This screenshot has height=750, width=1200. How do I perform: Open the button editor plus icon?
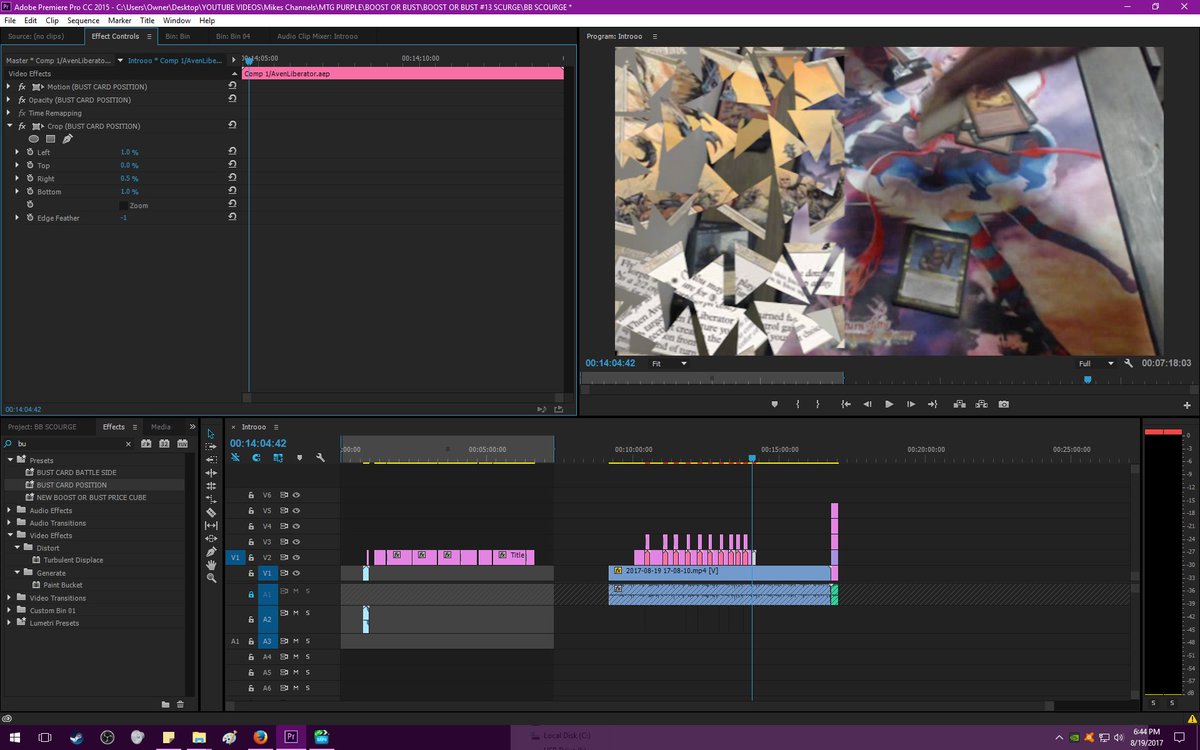click(1188, 405)
